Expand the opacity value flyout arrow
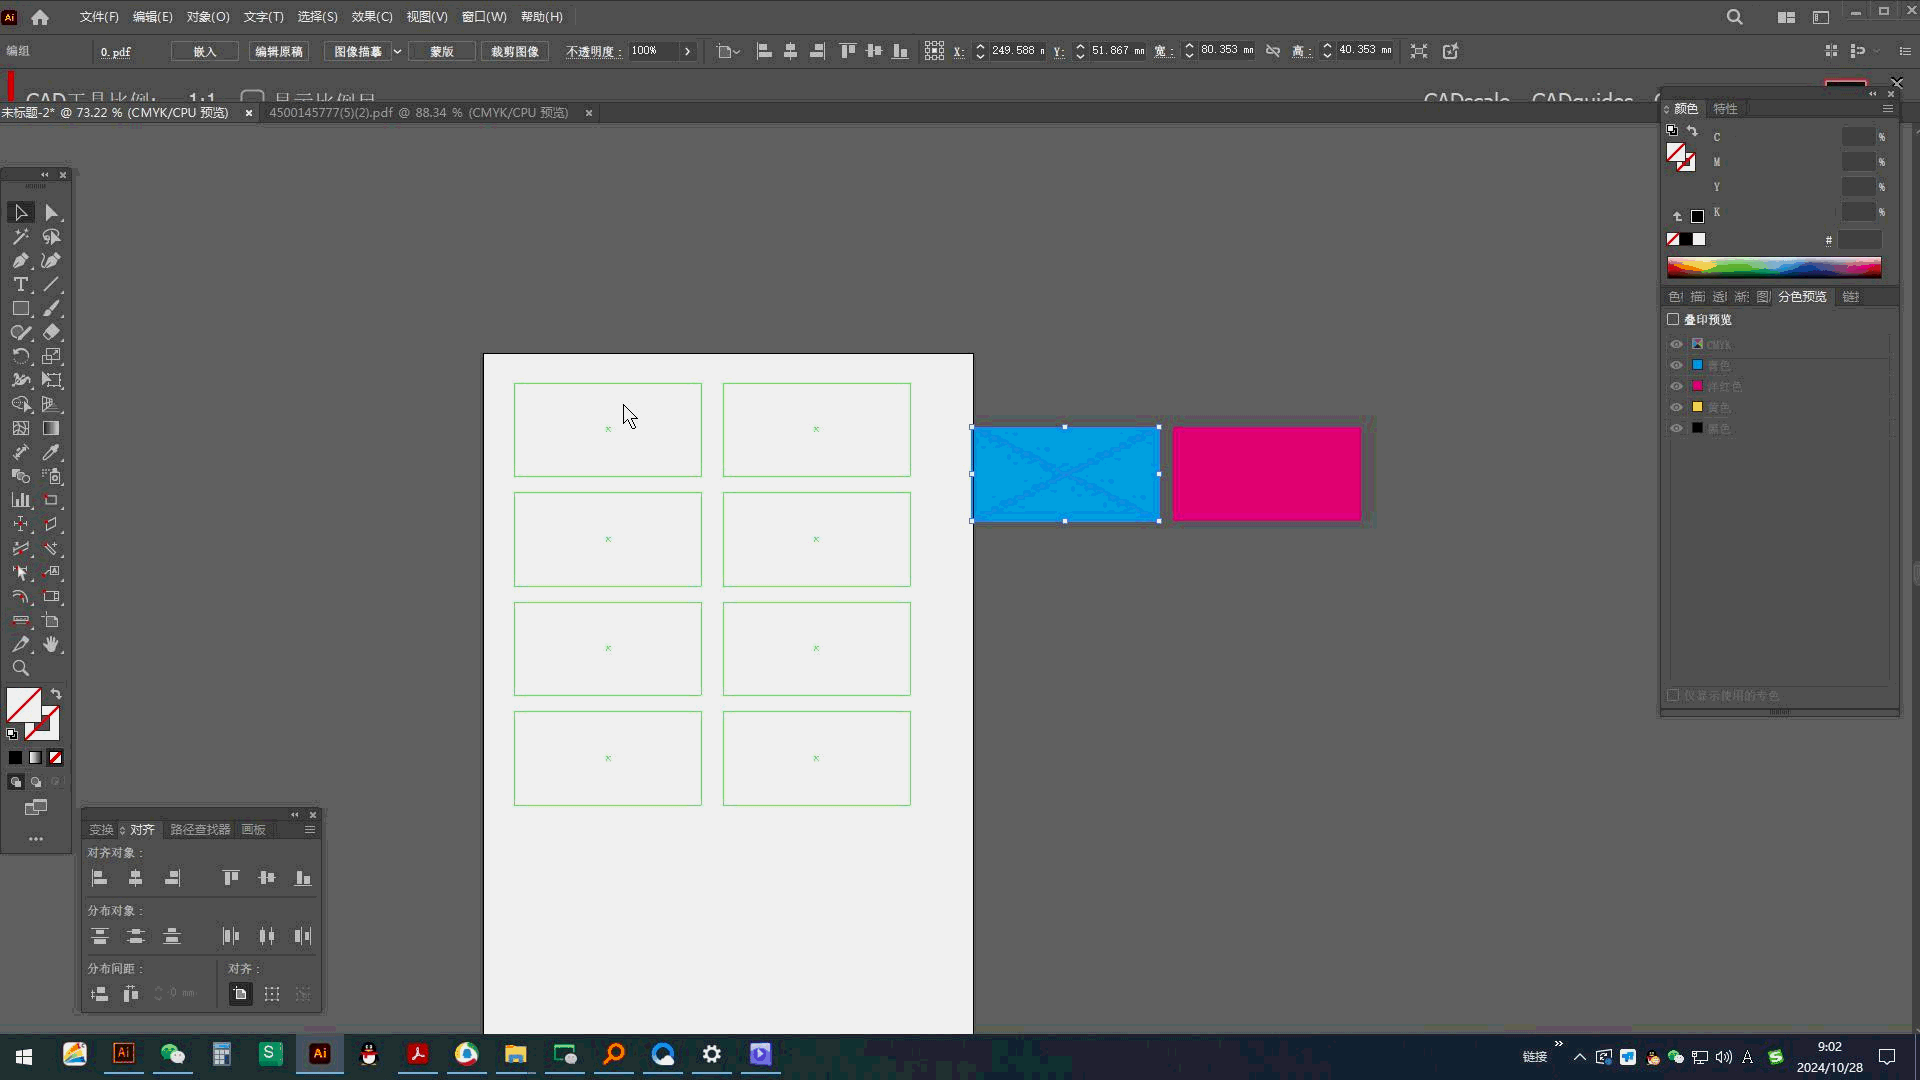The image size is (1920, 1080). coord(687,51)
